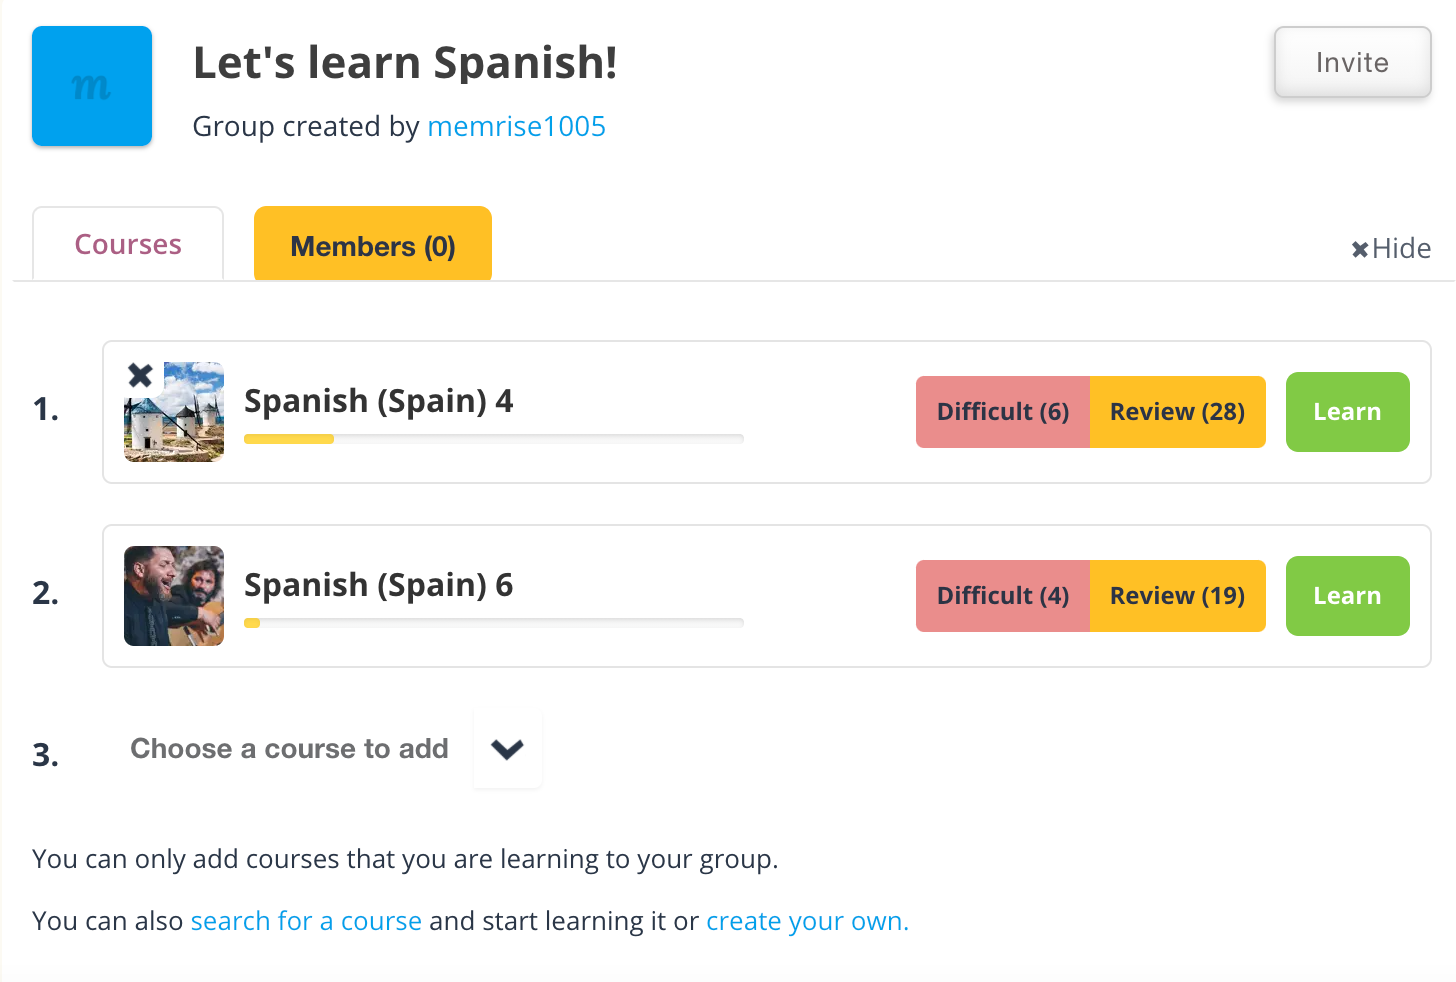Follow the "create your own" link
The height and width of the screenshot is (982, 1456).
tap(807, 921)
